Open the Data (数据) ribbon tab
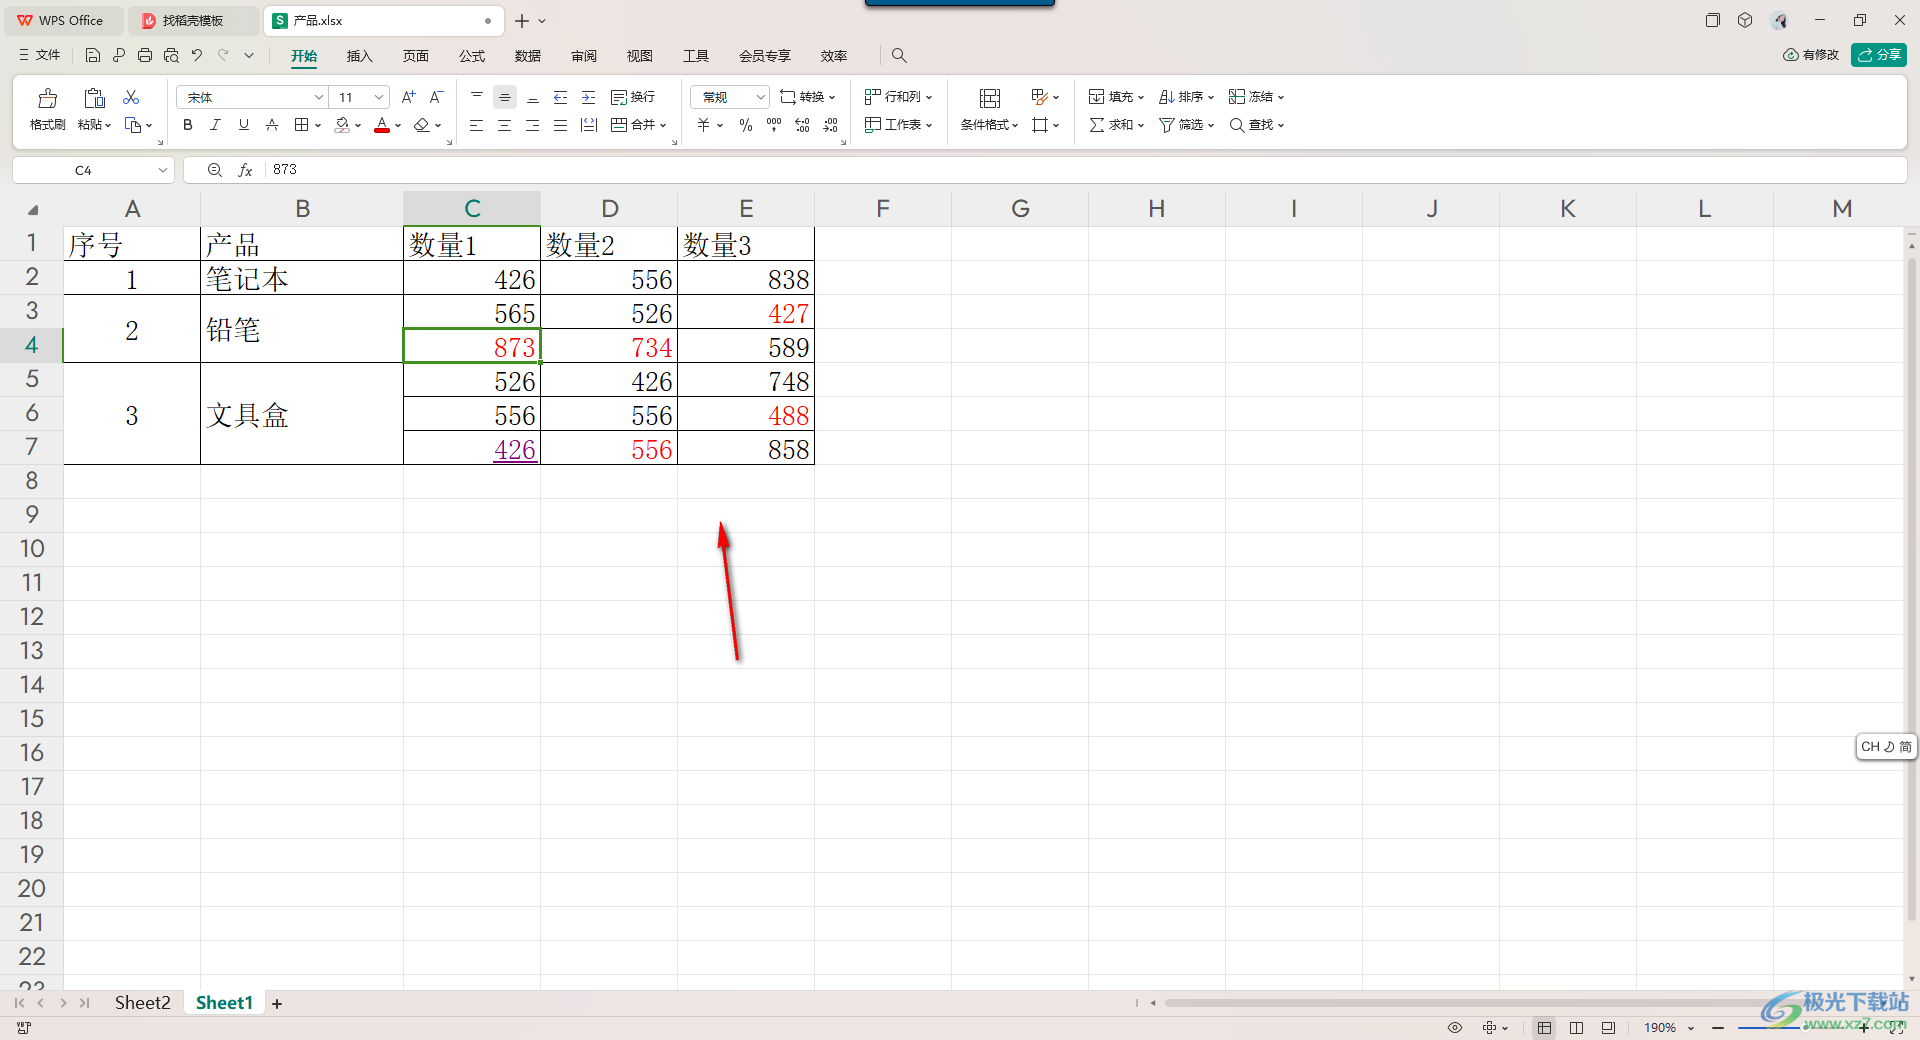1920x1040 pixels. point(528,56)
